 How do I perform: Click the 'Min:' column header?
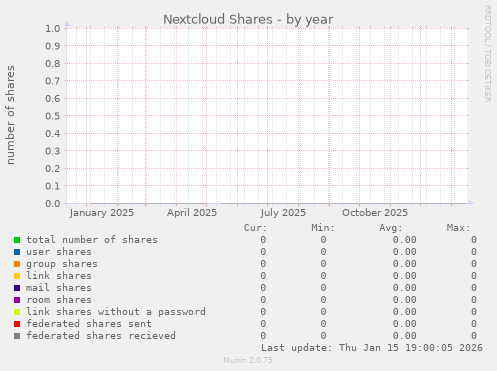click(x=323, y=228)
